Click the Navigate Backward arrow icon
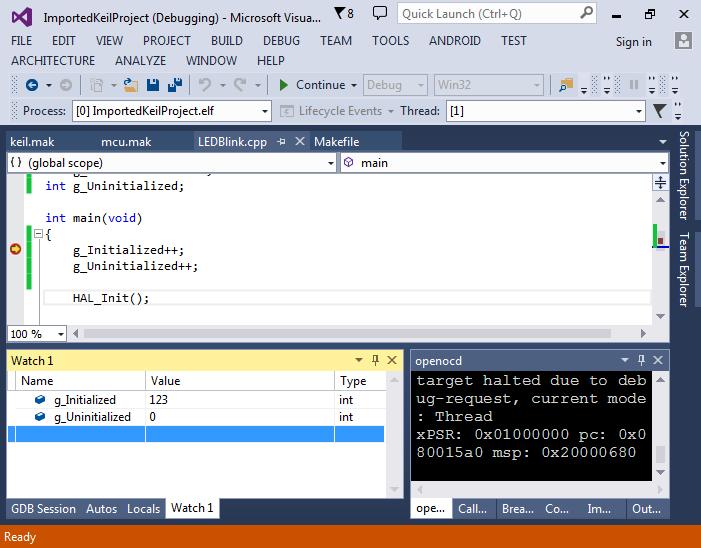701x548 pixels. 32,85
